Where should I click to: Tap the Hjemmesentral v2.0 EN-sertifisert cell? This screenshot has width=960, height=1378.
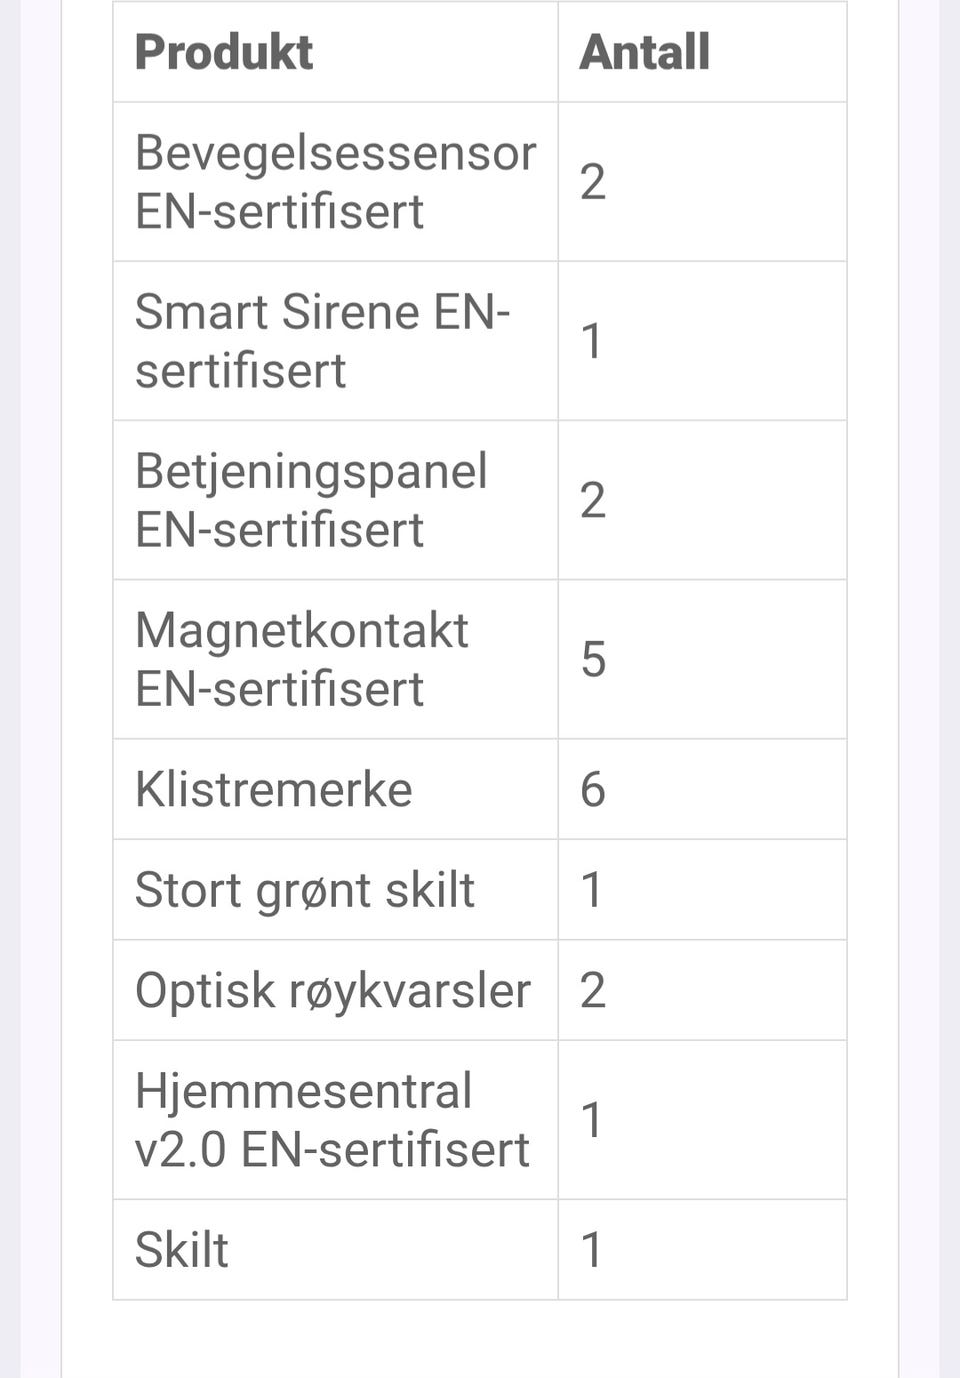pos(332,1120)
